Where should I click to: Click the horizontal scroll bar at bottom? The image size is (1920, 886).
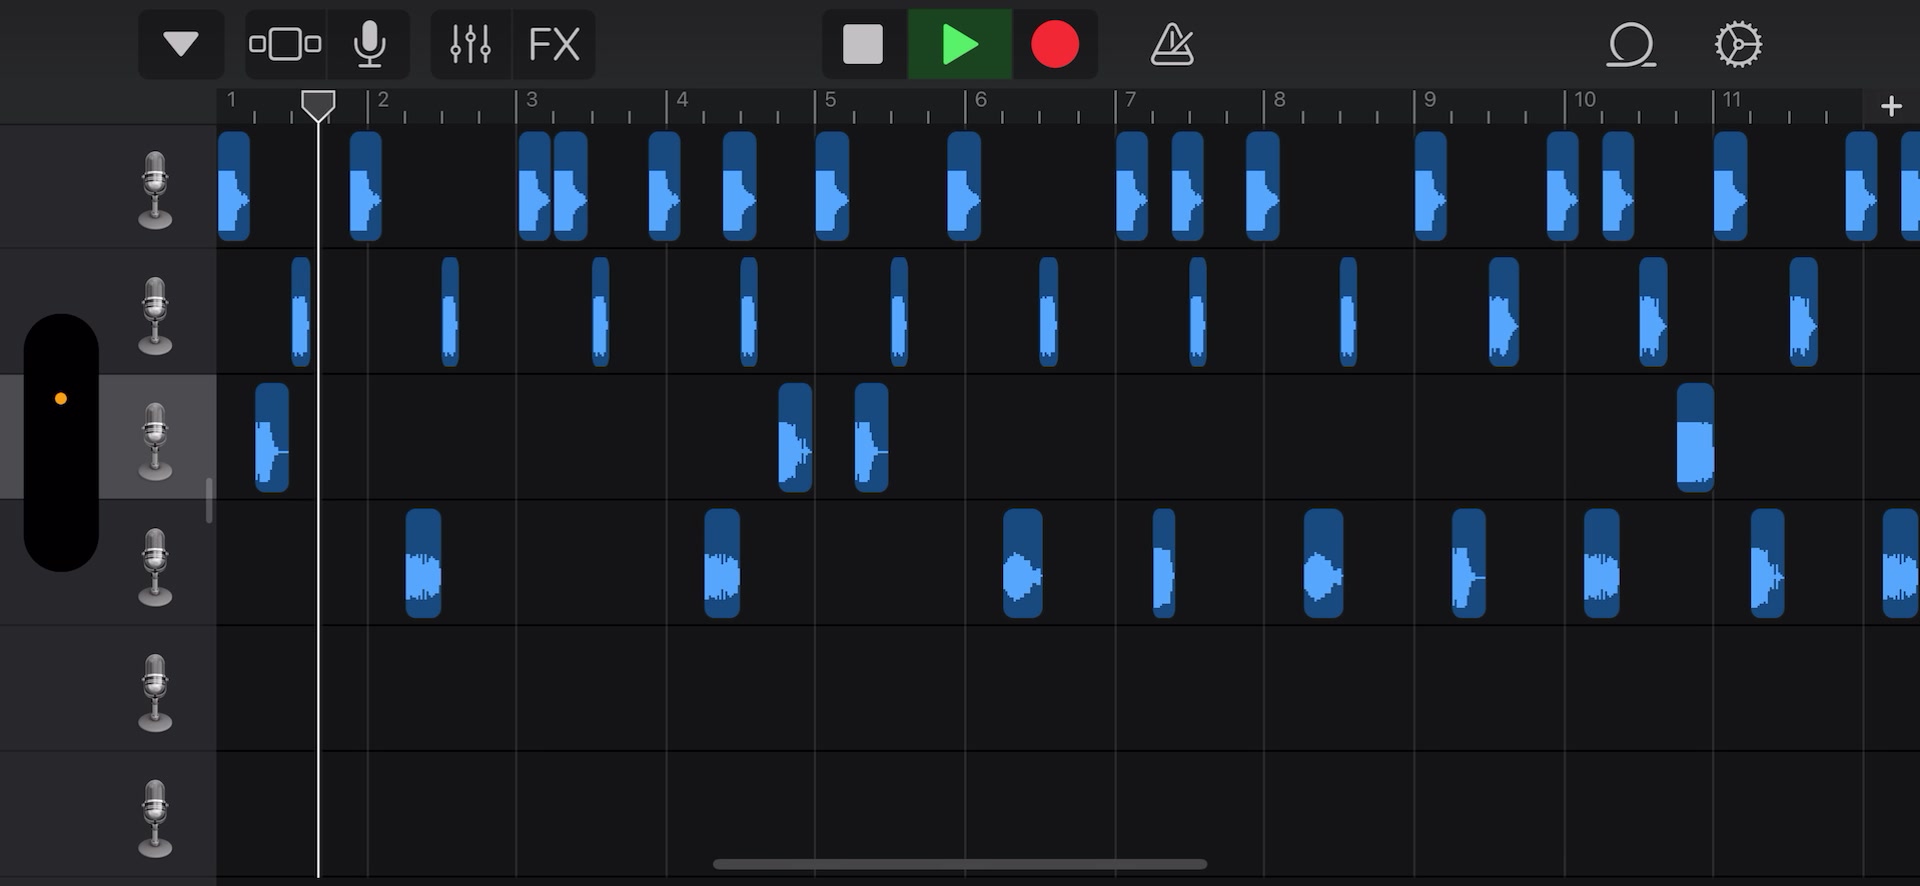pyautogui.click(x=960, y=864)
